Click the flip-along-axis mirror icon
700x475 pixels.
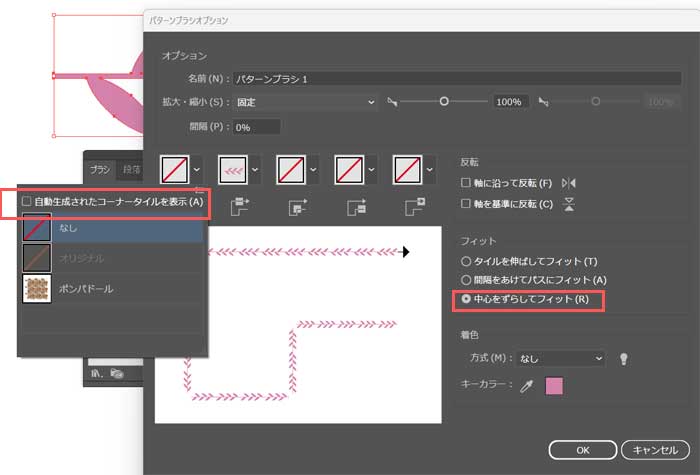(569, 183)
